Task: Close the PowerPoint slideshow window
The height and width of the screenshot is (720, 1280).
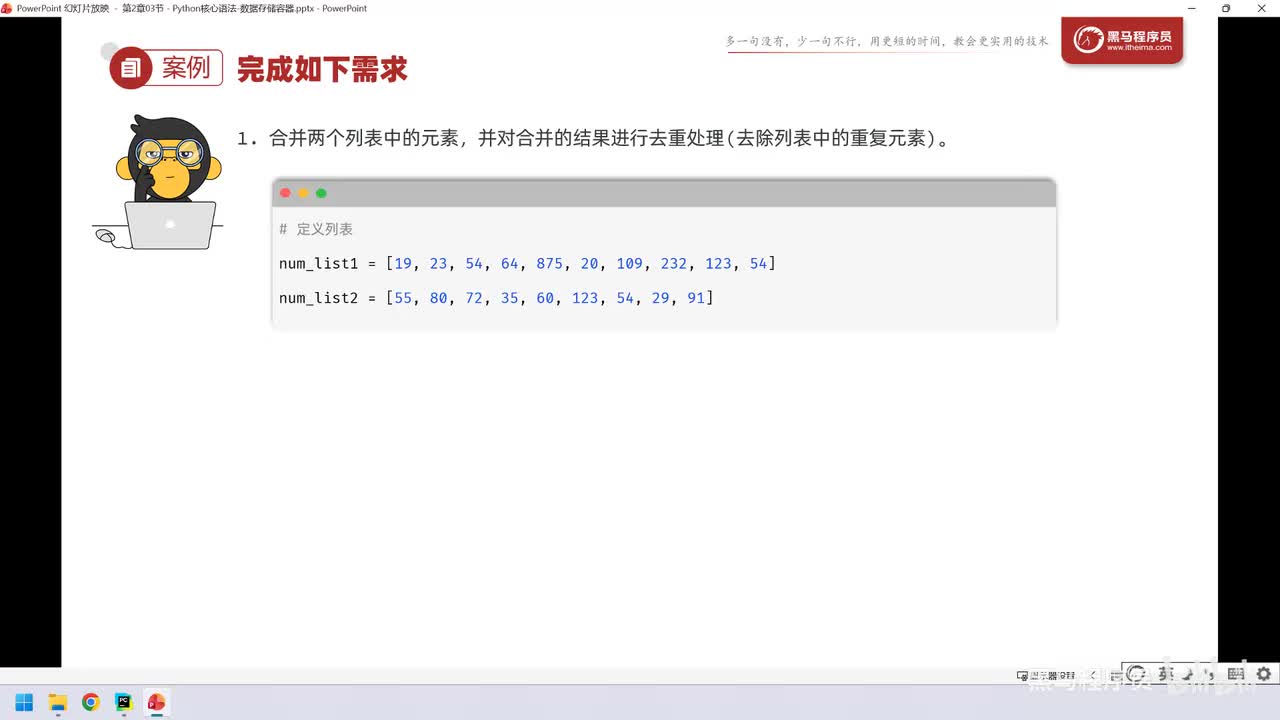Action: [1262, 8]
